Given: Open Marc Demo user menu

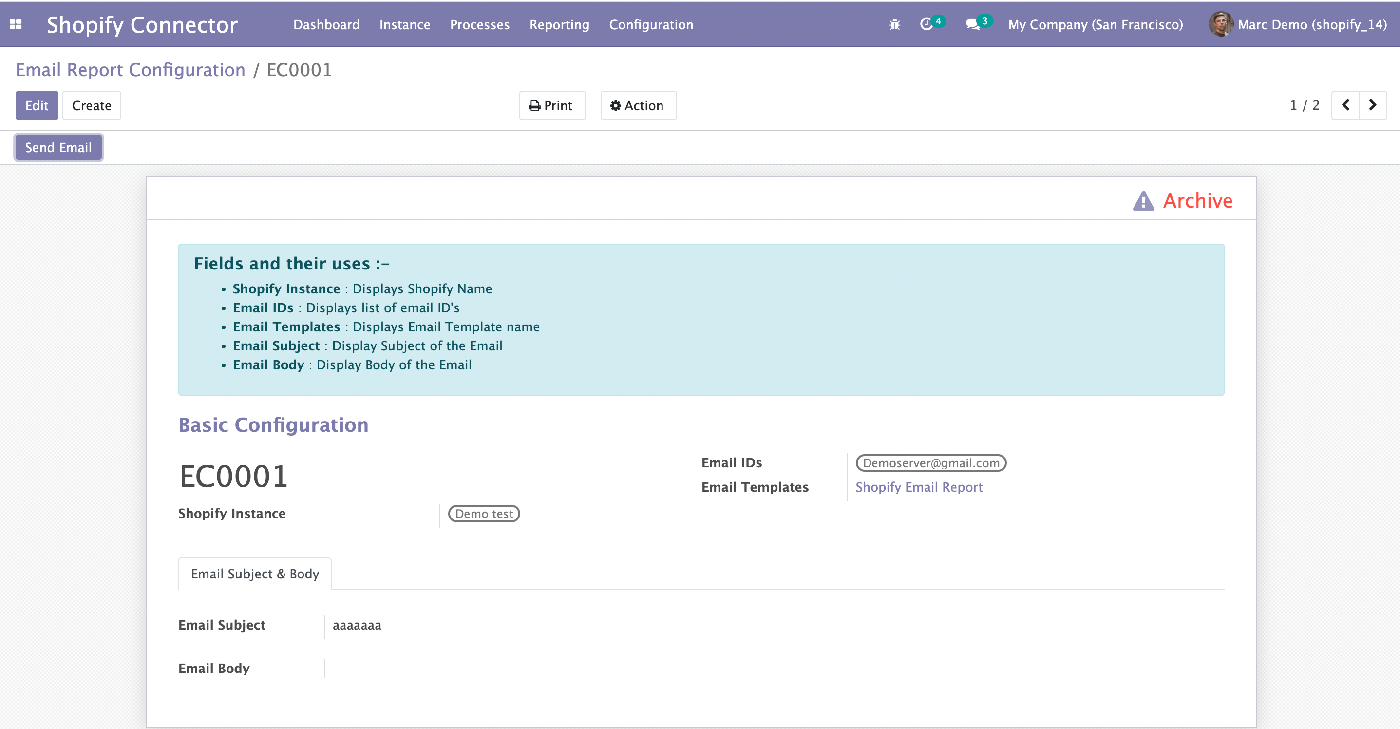Looking at the screenshot, I should 1298,24.
